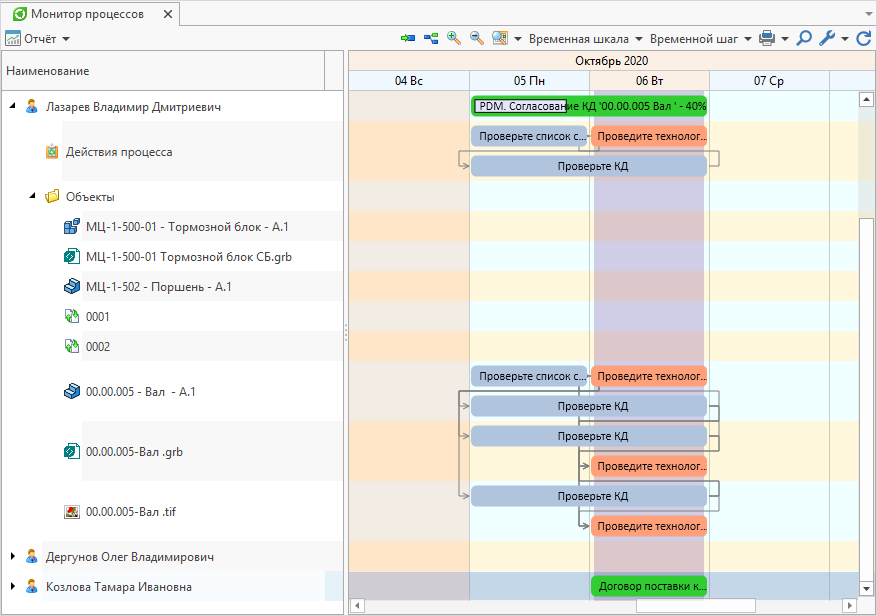Click the Объекты folder icon
The image size is (877, 616).
[52, 196]
